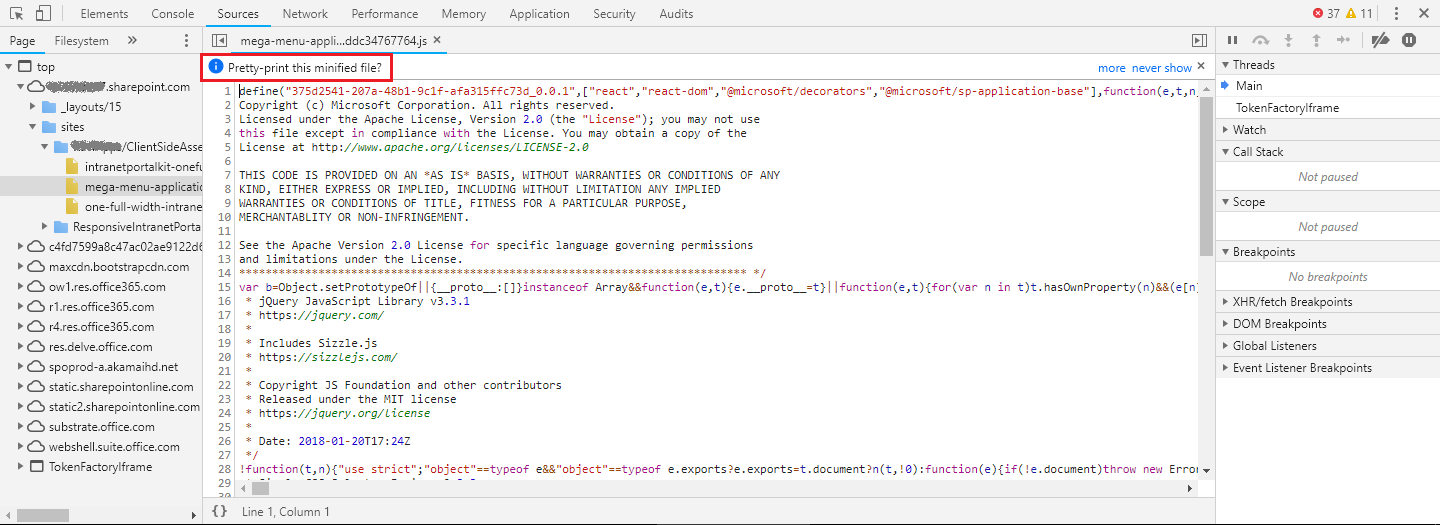Toggle deactivate breakpoints
This screenshot has width=1440, height=525.
point(1380,40)
